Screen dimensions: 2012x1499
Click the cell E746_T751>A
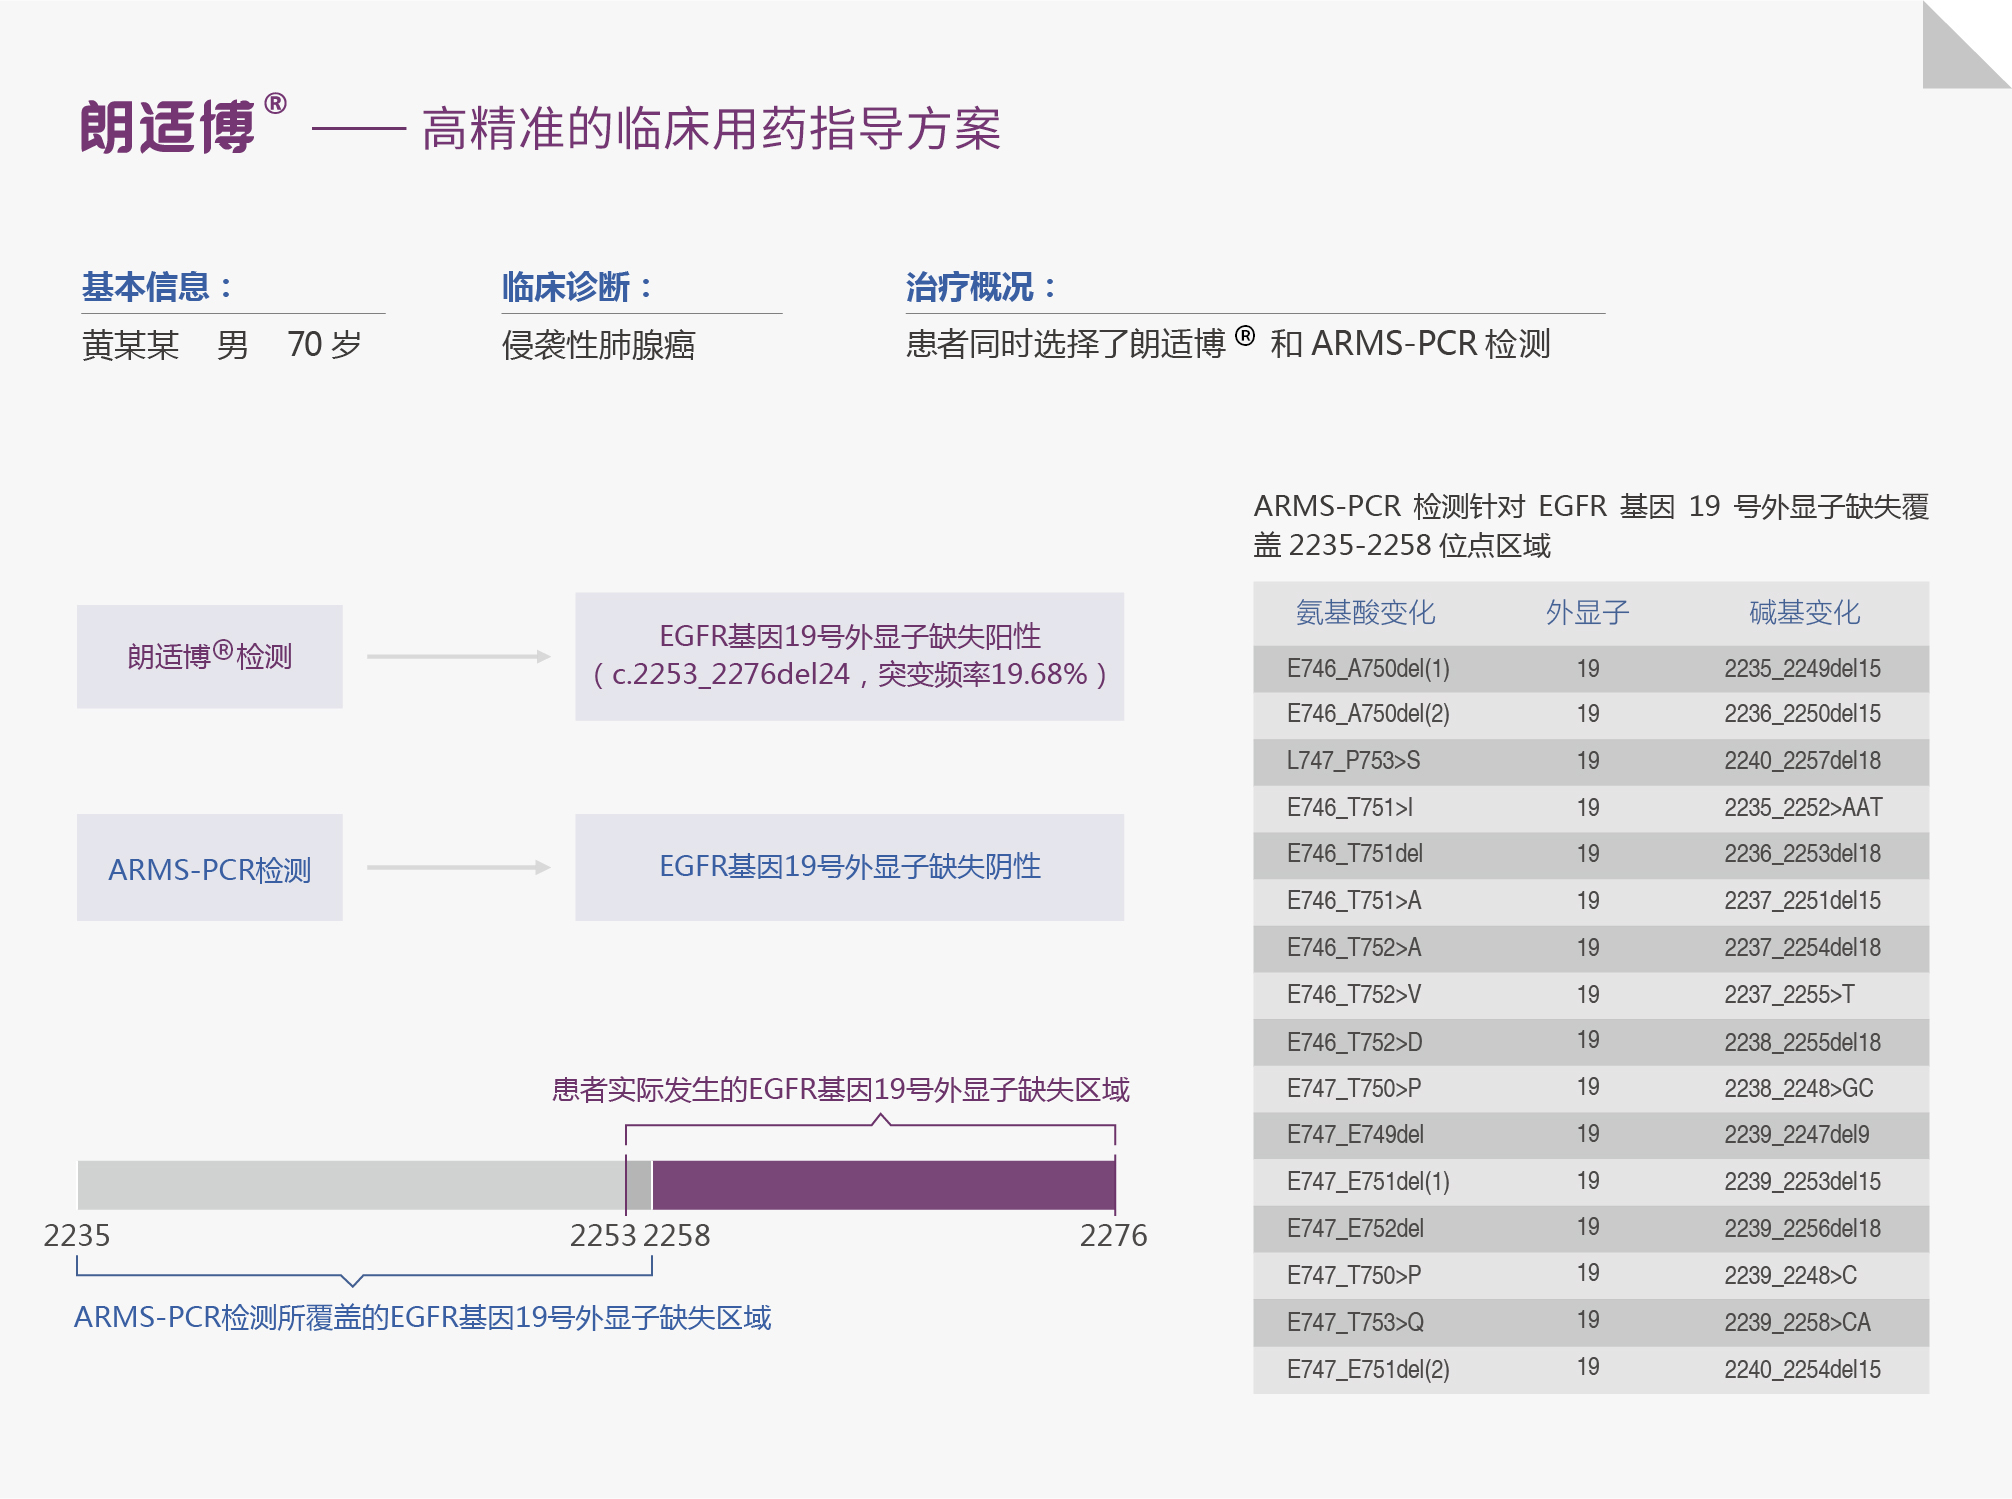[x=1354, y=900]
